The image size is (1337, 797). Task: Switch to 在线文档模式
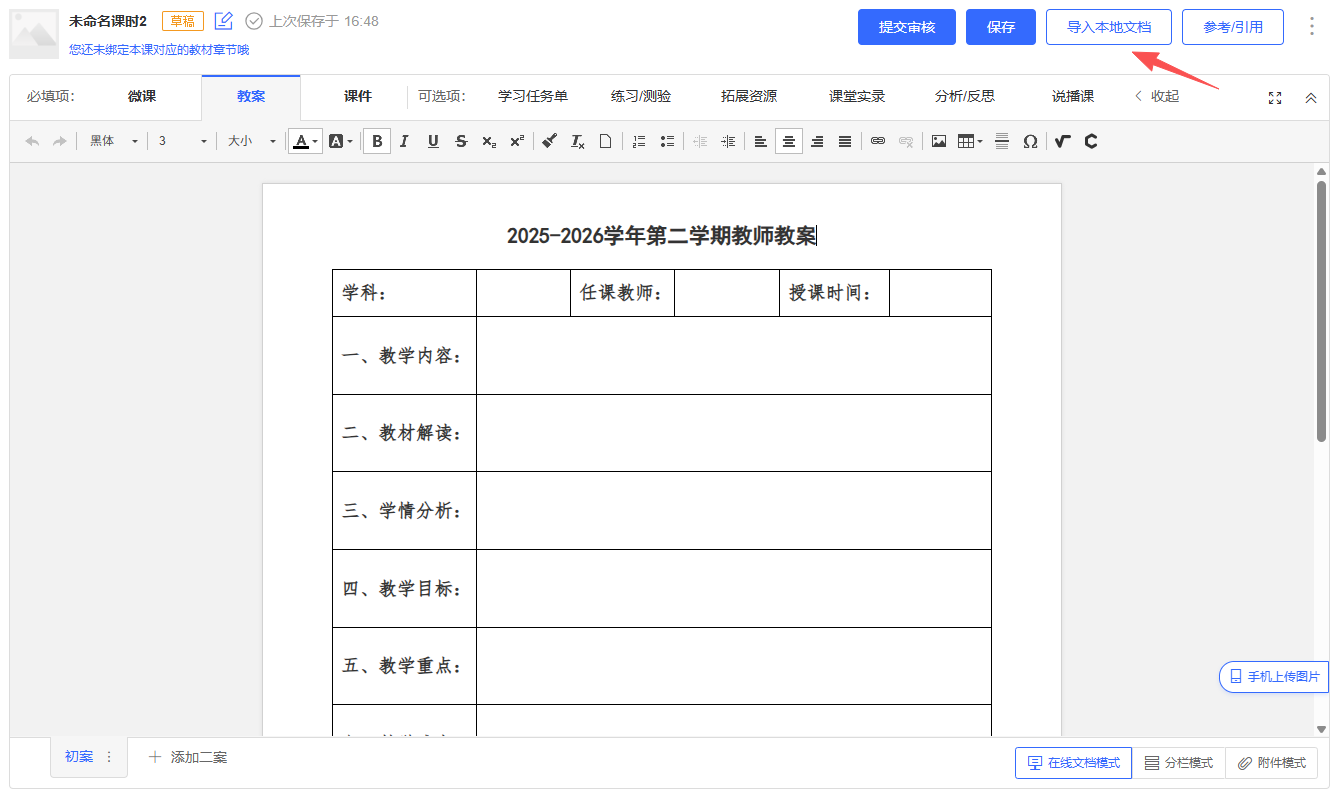[x=1073, y=763]
